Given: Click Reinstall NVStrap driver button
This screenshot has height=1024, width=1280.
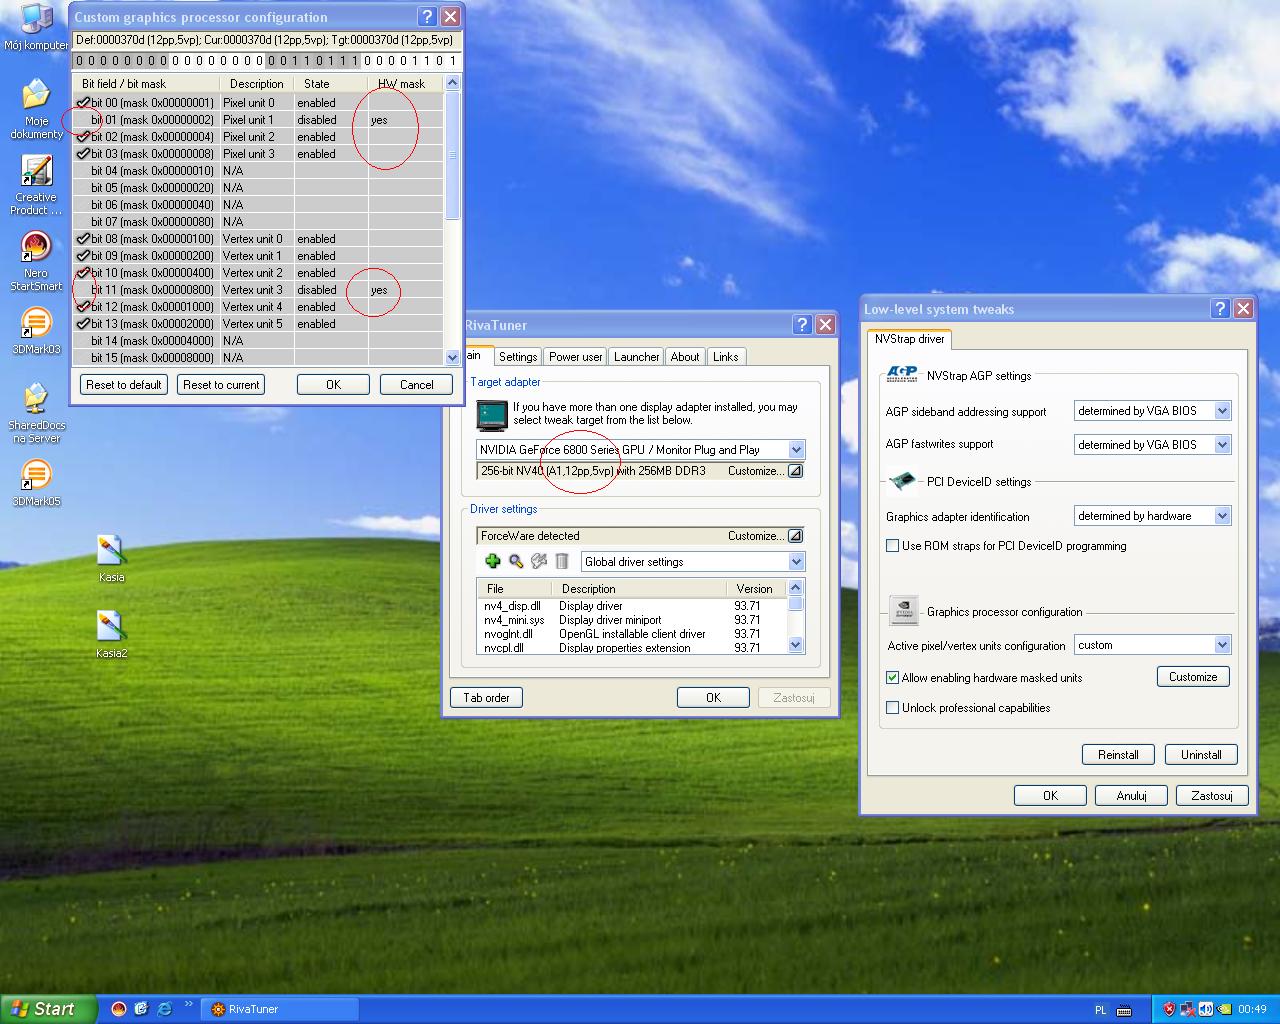Looking at the screenshot, I should click(1118, 755).
